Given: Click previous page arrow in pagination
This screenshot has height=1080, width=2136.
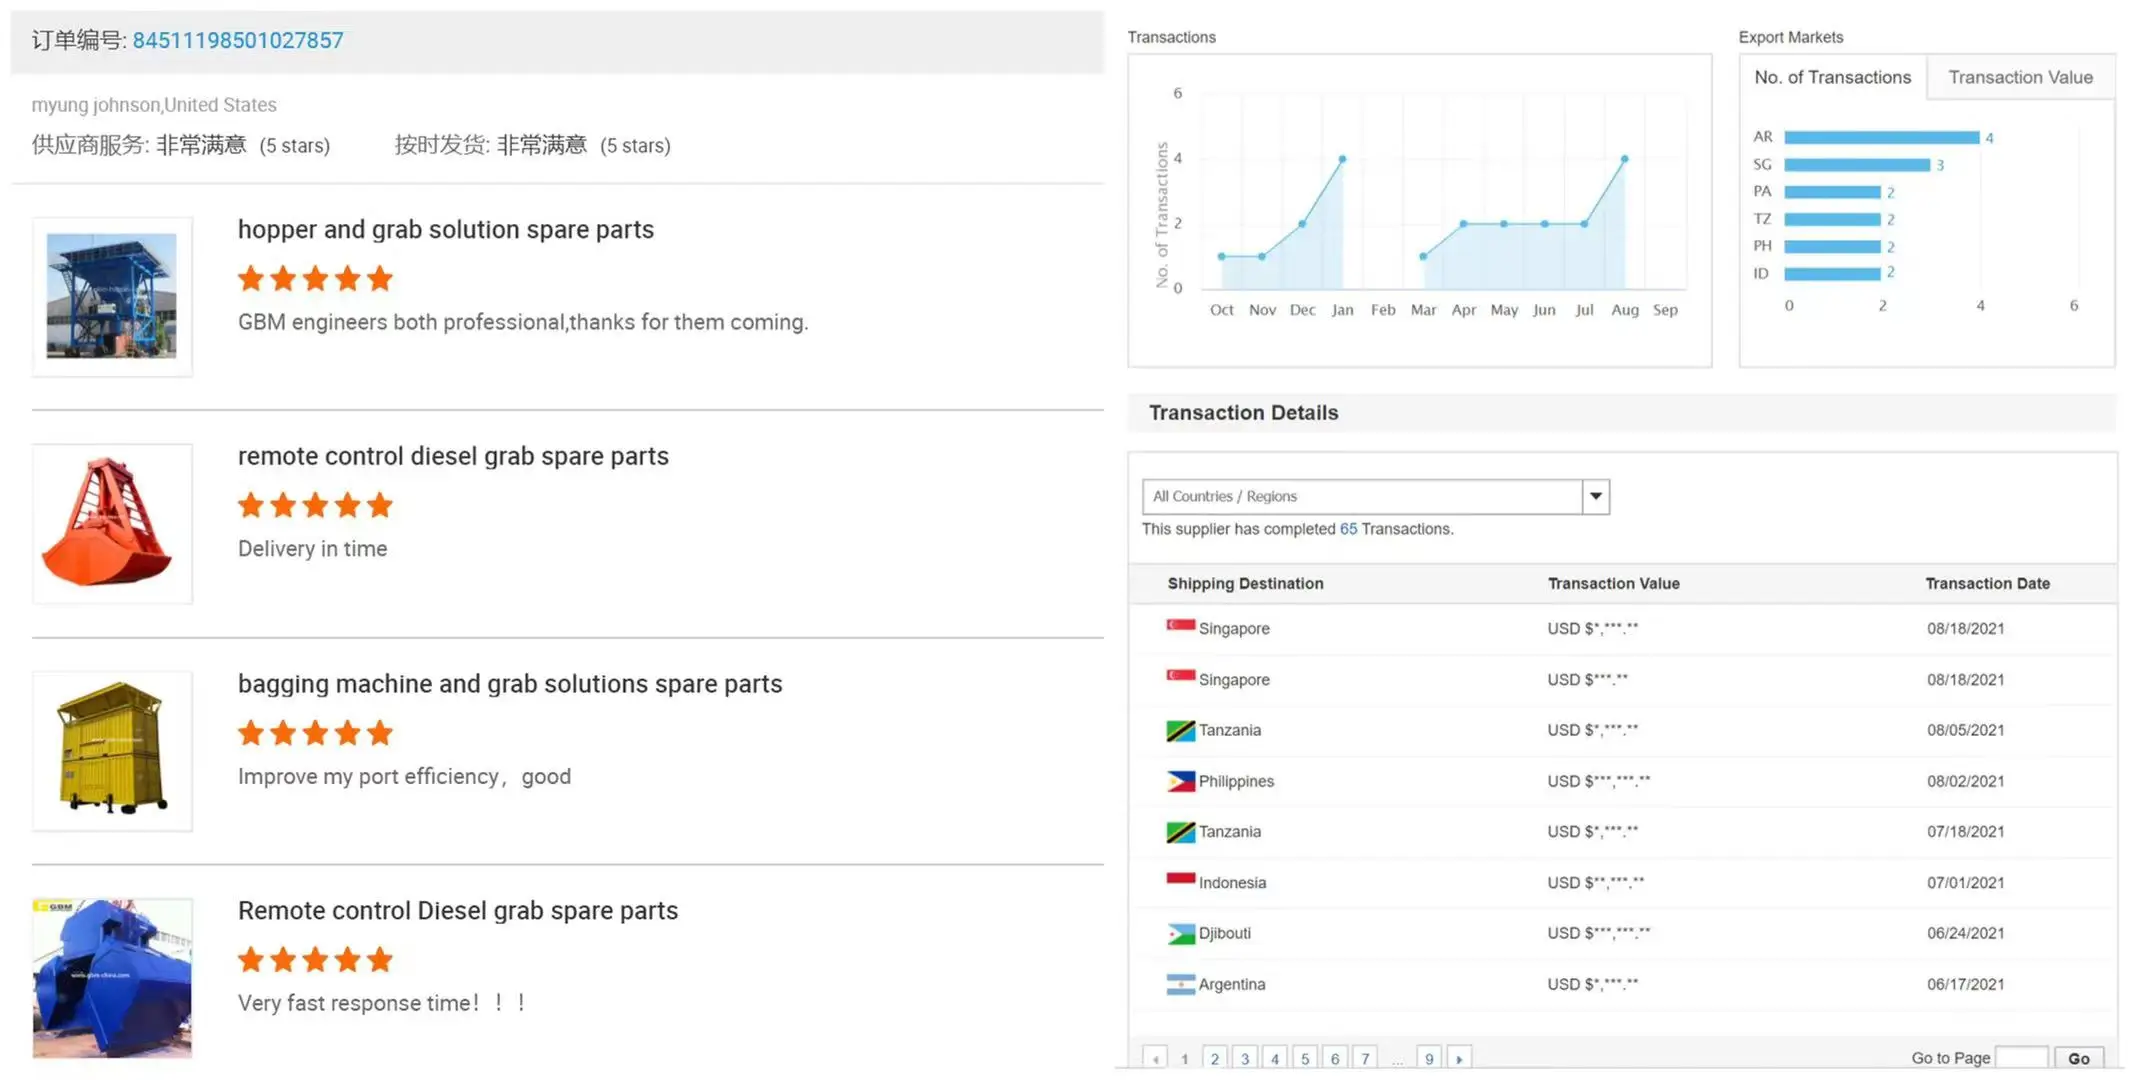Looking at the screenshot, I should (x=1155, y=1058).
